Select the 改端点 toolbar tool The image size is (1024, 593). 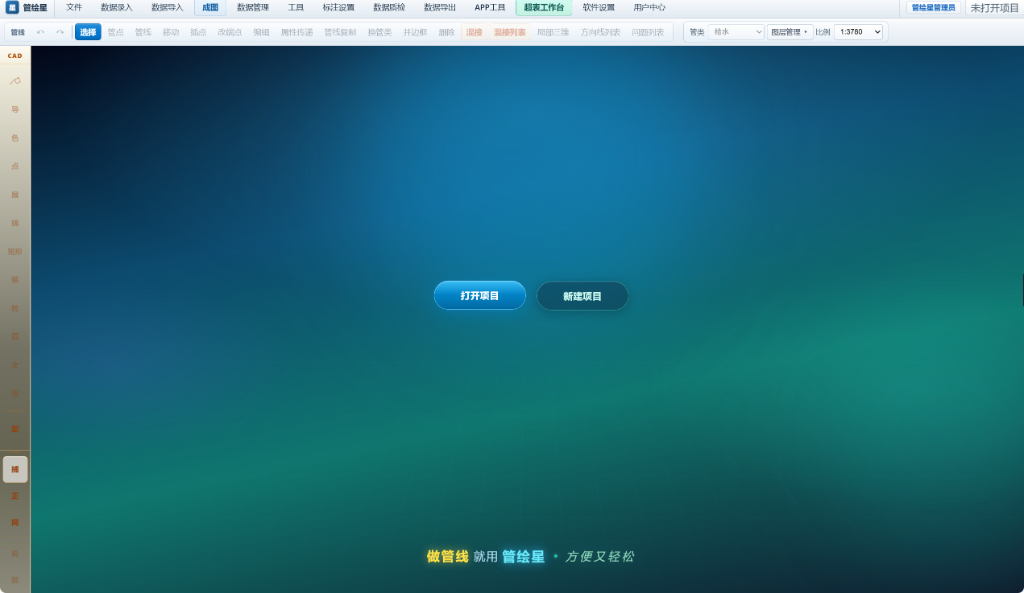pos(230,32)
